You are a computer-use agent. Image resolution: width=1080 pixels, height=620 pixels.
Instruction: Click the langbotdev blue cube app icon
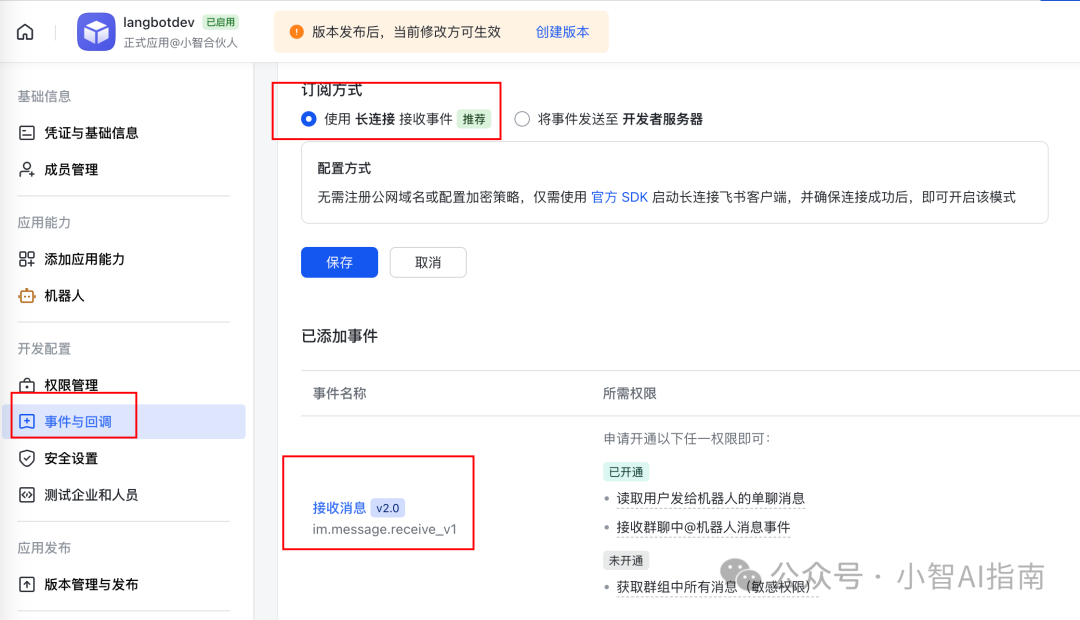pyautogui.click(x=97, y=32)
